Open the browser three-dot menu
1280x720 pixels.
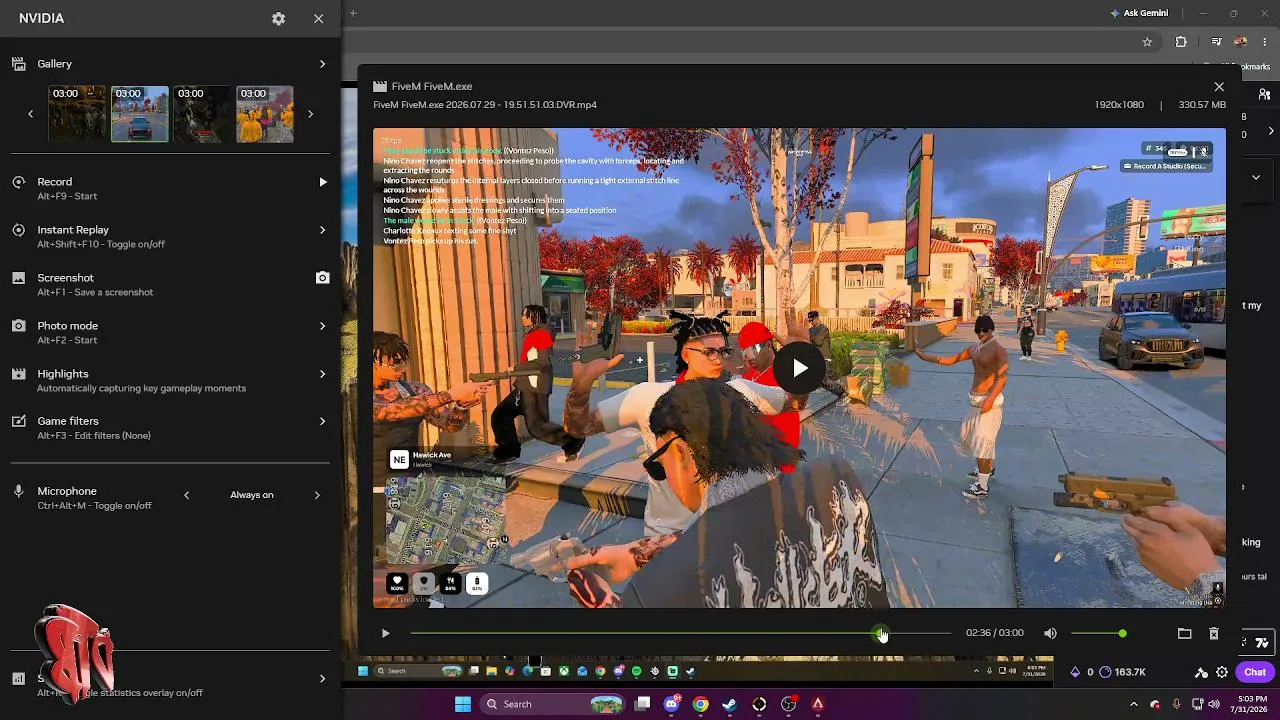[x=1265, y=42]
